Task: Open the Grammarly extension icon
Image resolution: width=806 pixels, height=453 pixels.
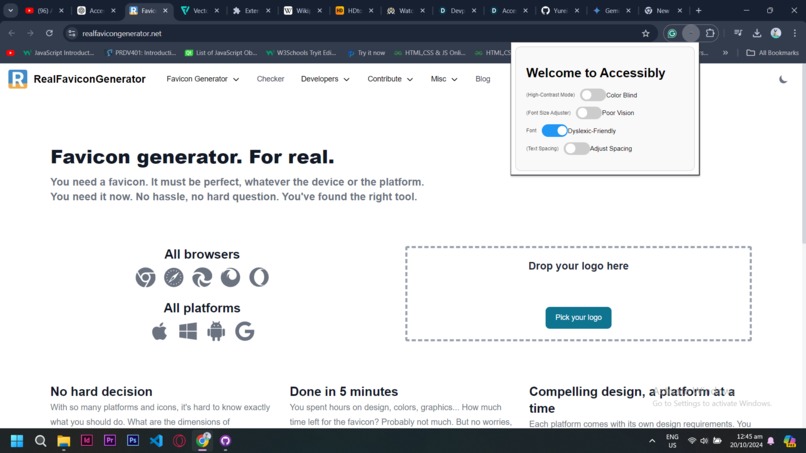Action: tap(672, 33)
